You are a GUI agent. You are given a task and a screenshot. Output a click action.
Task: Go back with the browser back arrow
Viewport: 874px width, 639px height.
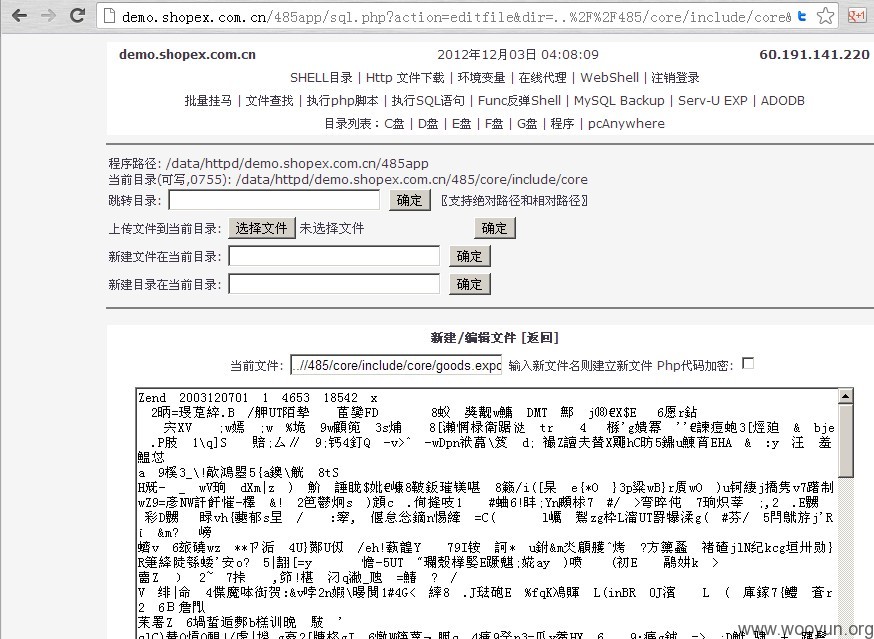(20, 16)
